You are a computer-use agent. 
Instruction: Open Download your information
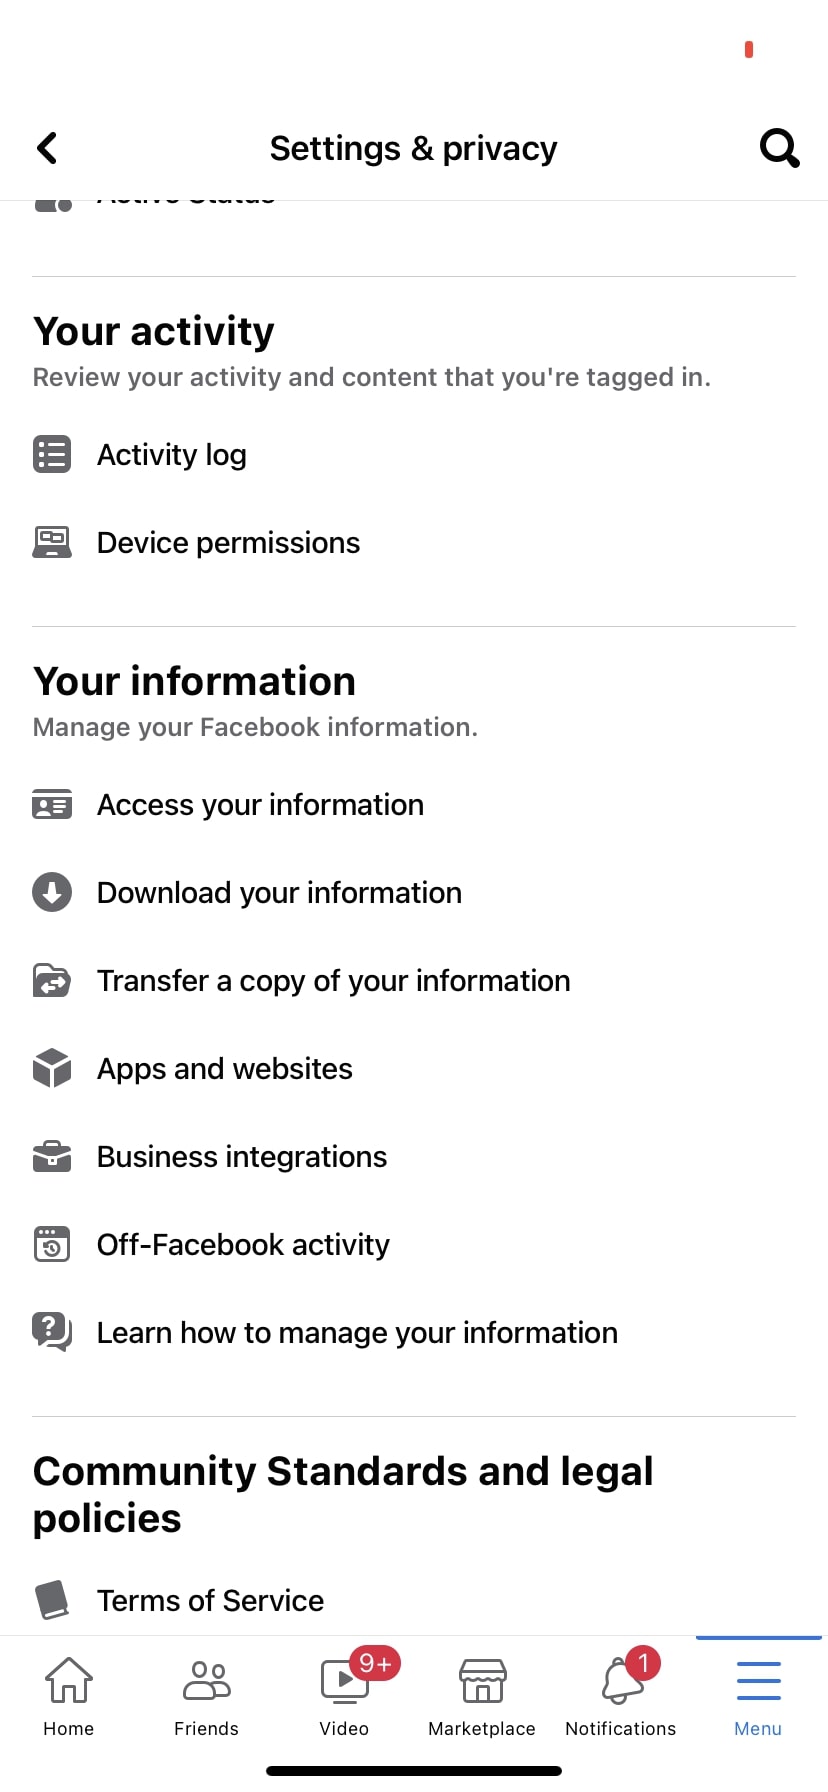click(278, 892)
